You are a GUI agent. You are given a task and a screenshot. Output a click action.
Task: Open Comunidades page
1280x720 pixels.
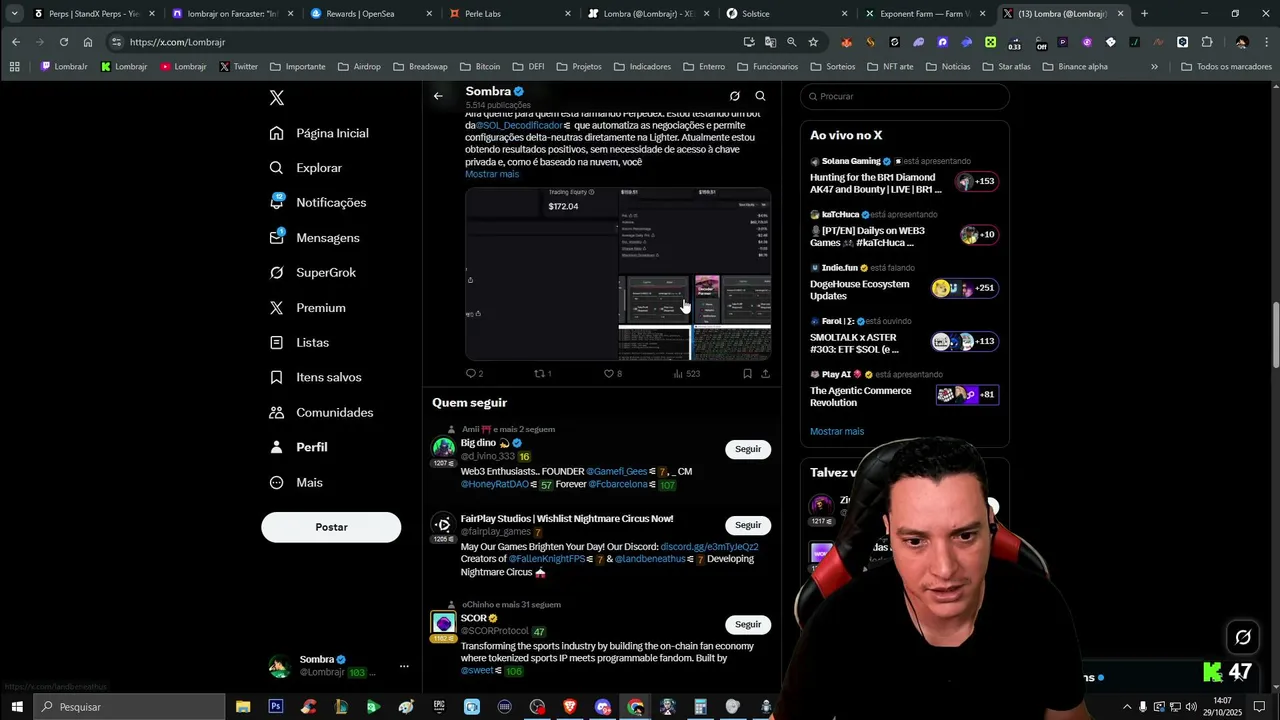click(x=321, y=412)
